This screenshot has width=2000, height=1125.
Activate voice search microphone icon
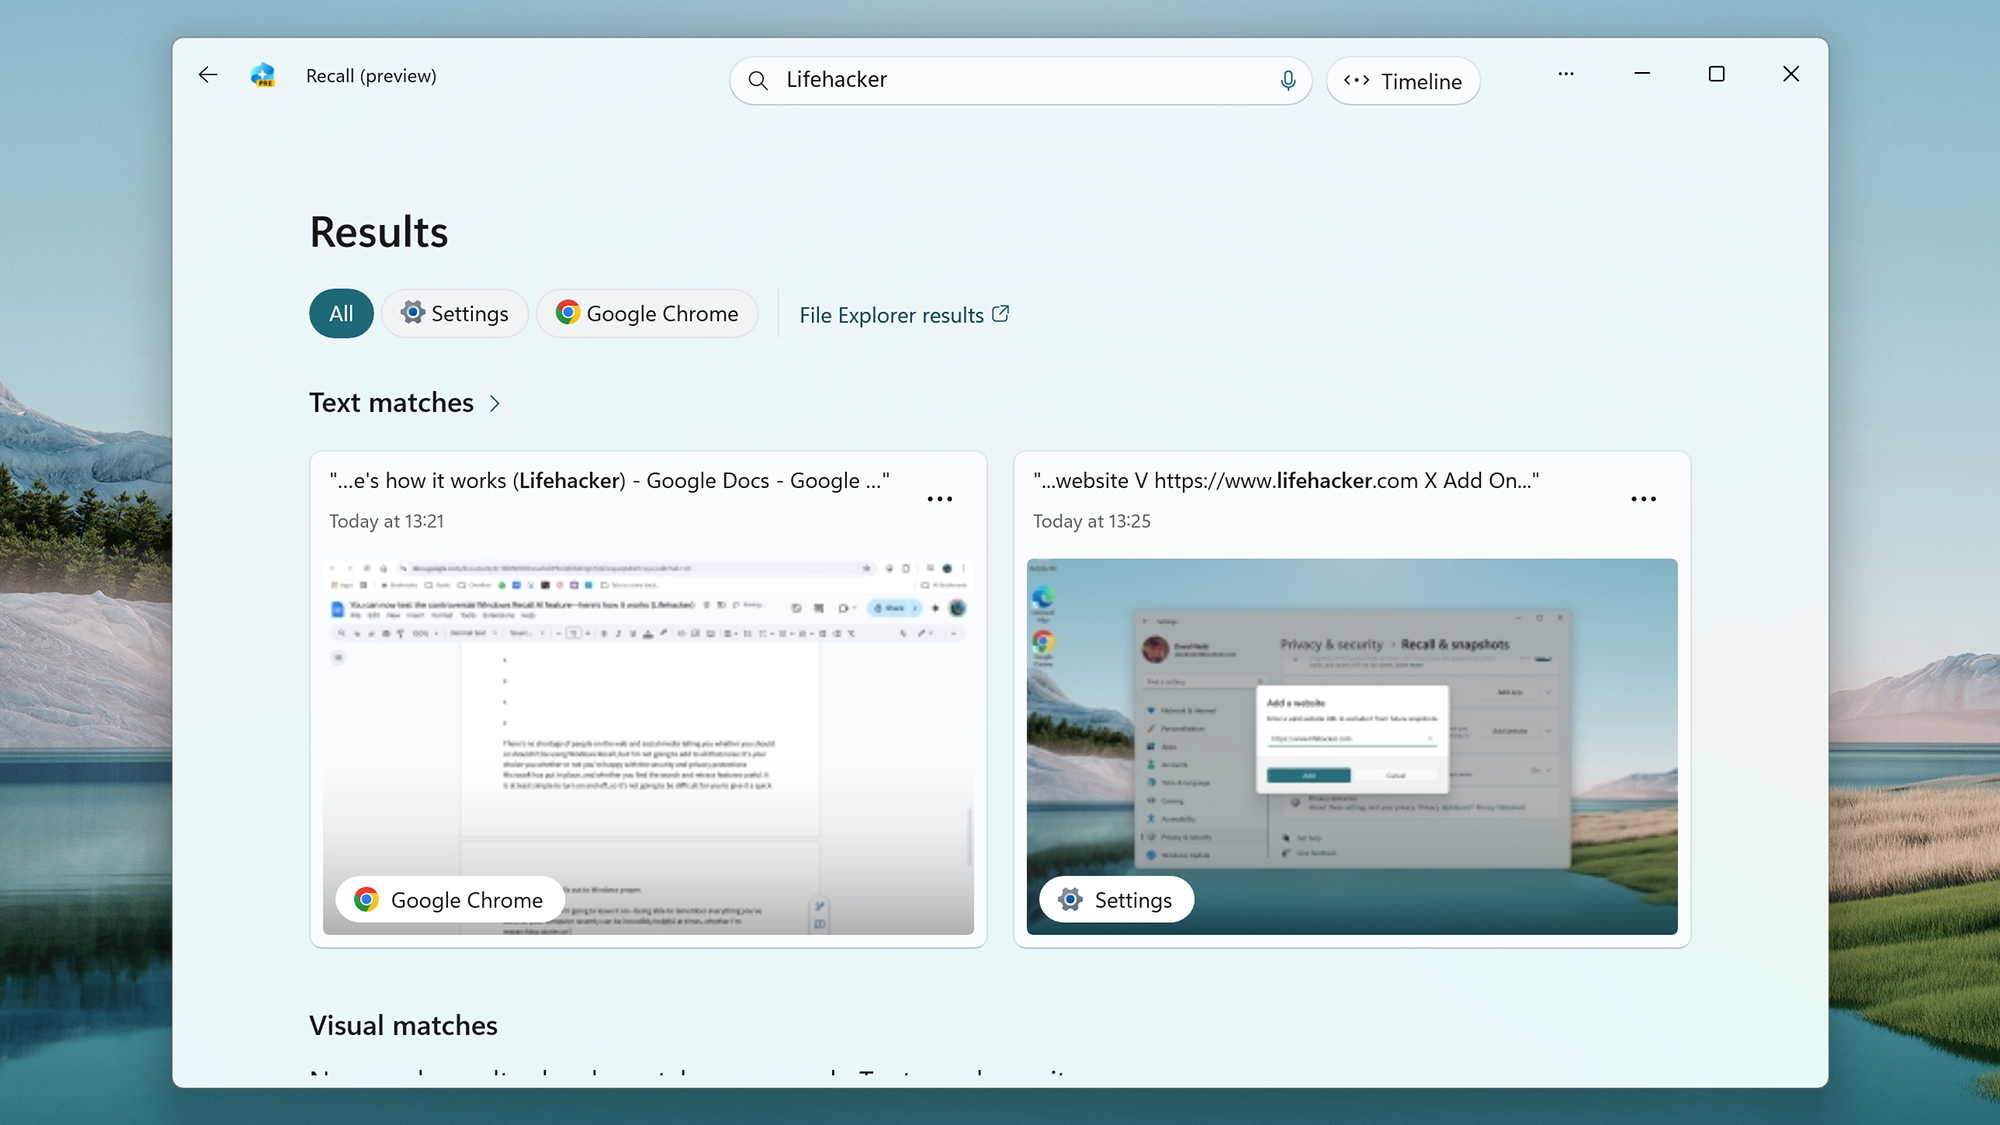pos(1288,80)
